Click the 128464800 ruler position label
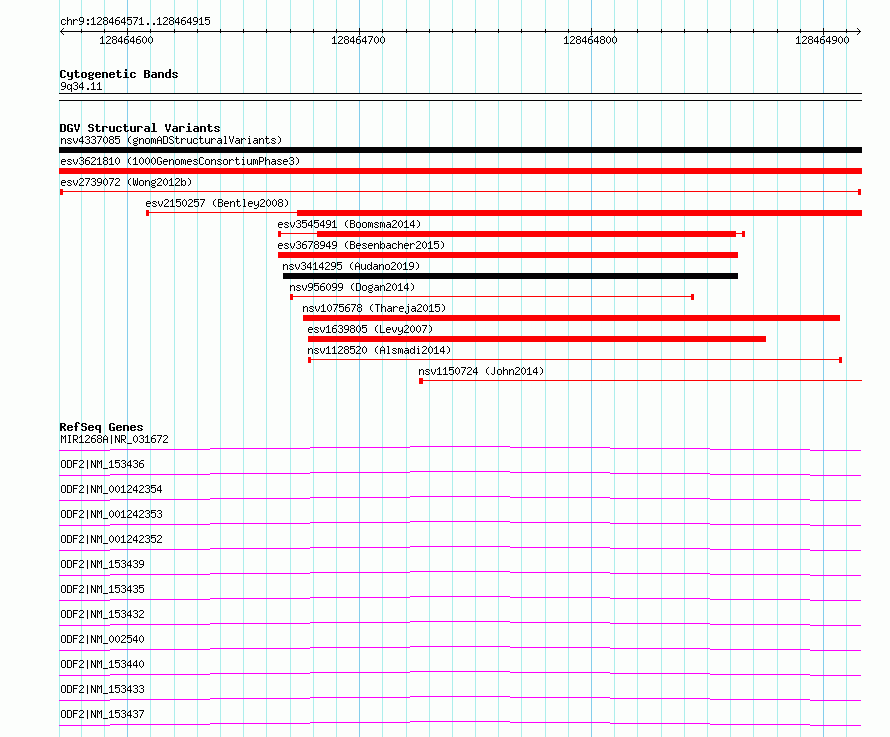The image size is (890, 737). click(590, 40)
